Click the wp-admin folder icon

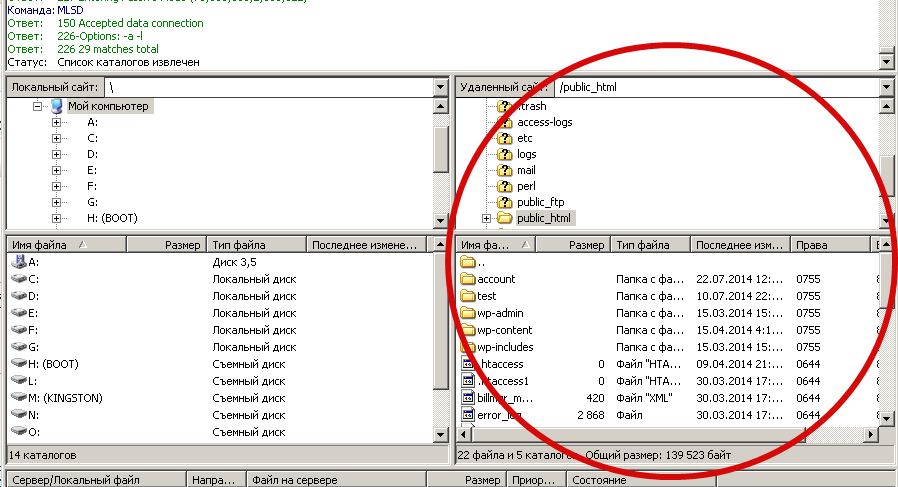[468, 313]
